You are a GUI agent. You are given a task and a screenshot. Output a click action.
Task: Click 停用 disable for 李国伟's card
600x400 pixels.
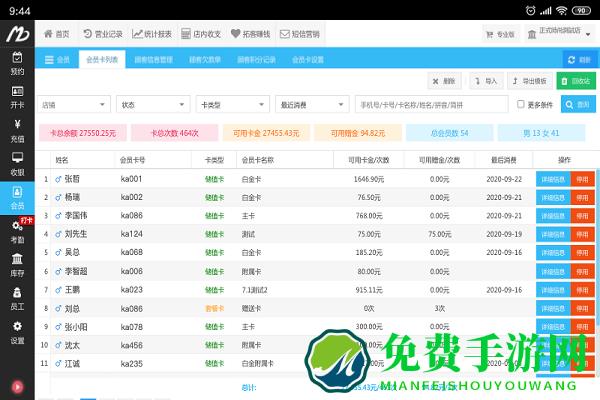click(582, 216)
